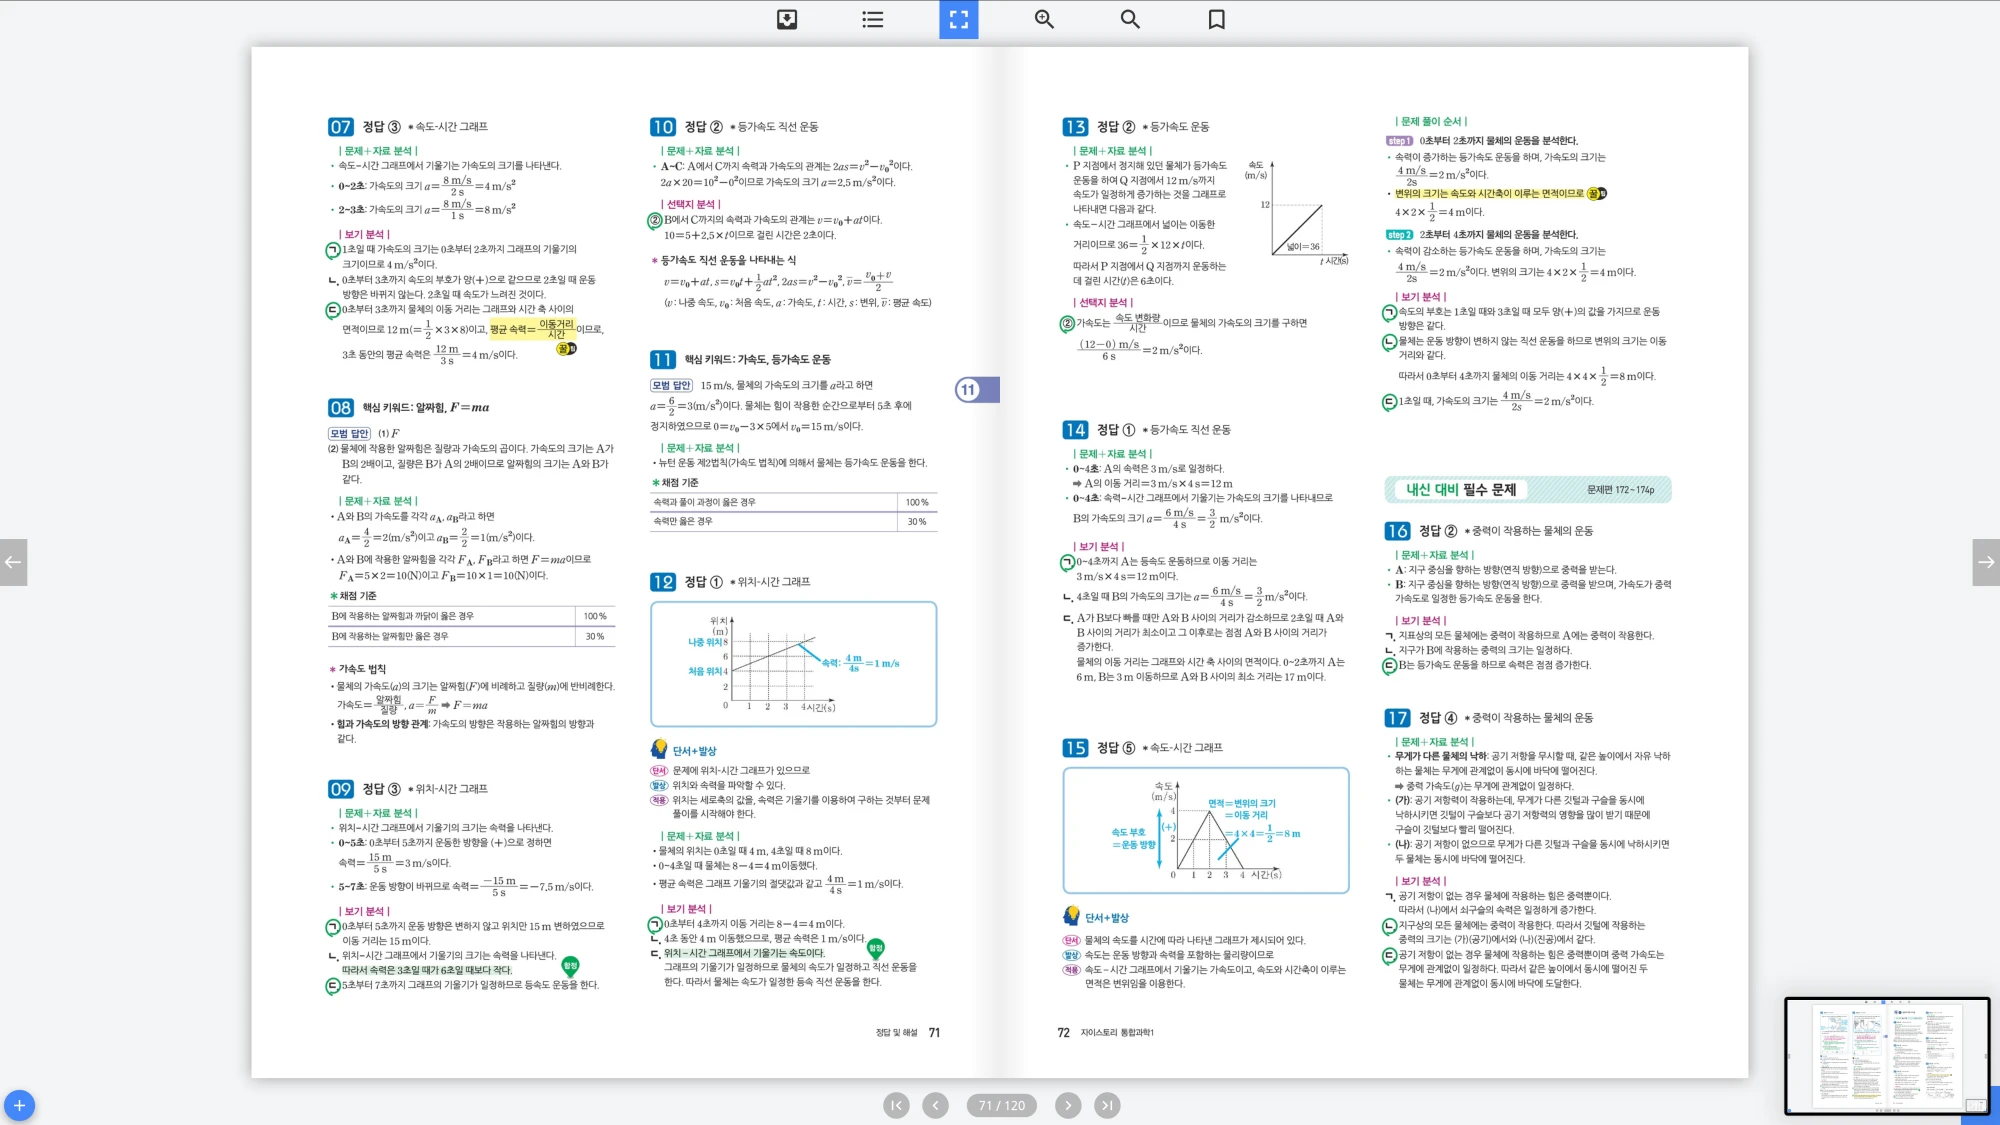The image size is (2000, 1125).
Task: Click the 71 / 120 page indicator
Action: coord(1001,1105)
